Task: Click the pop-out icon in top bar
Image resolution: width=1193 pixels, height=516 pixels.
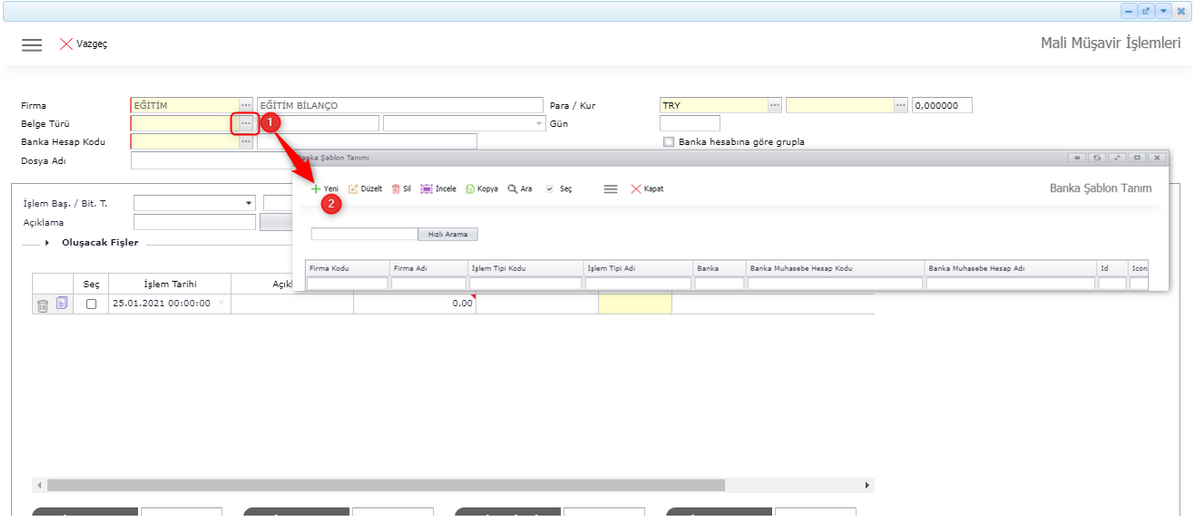Action: pyautogui.click(x=1147, y=11)
